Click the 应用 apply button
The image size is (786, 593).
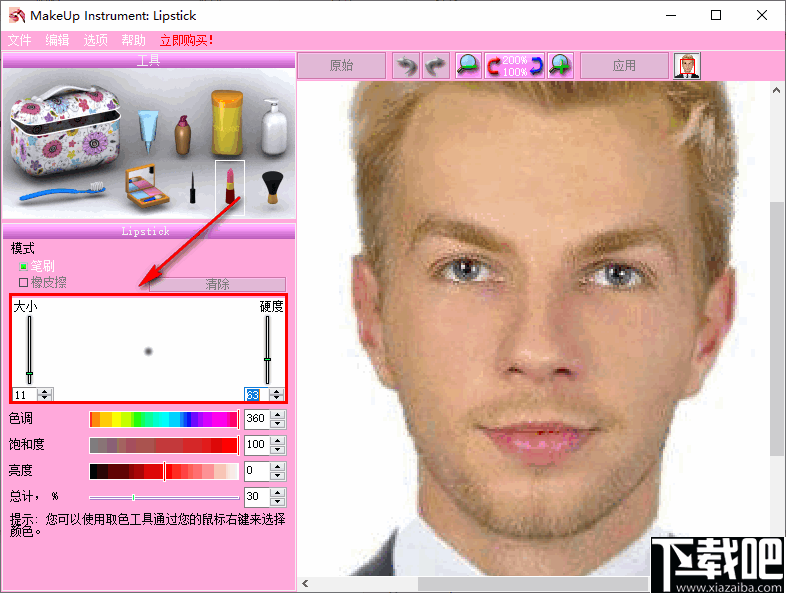pos(624,66)
